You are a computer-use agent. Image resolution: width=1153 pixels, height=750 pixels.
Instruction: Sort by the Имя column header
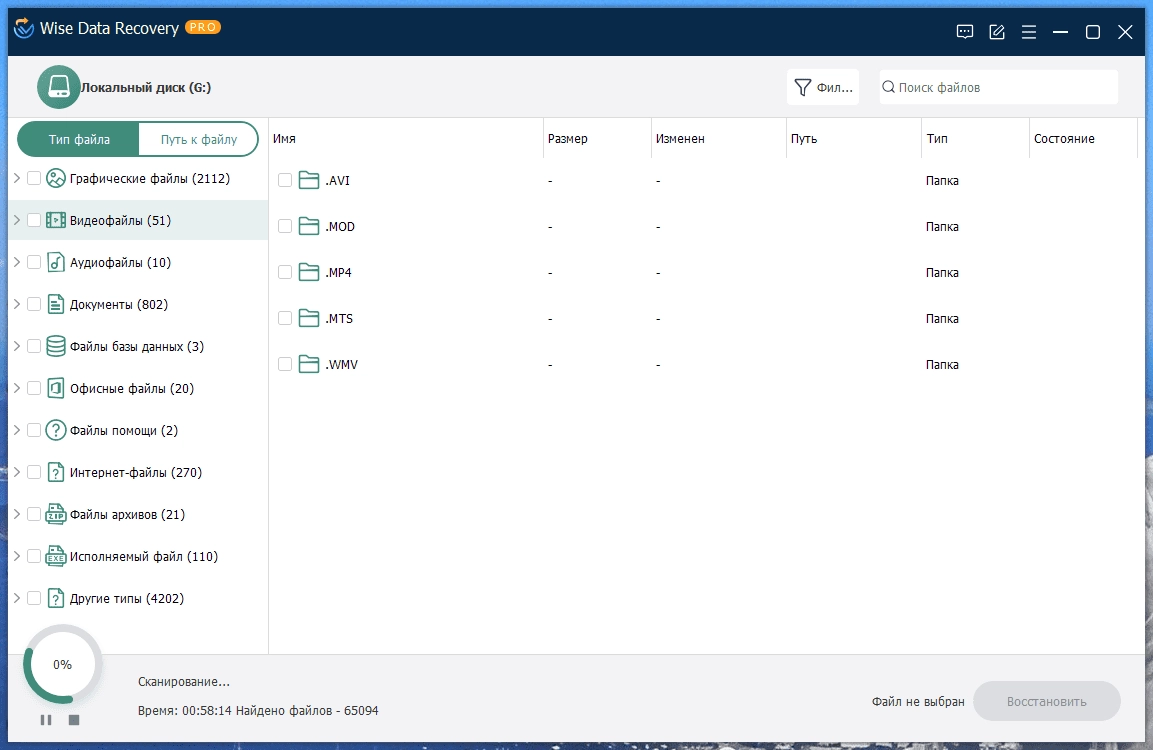tap(406, 138)
